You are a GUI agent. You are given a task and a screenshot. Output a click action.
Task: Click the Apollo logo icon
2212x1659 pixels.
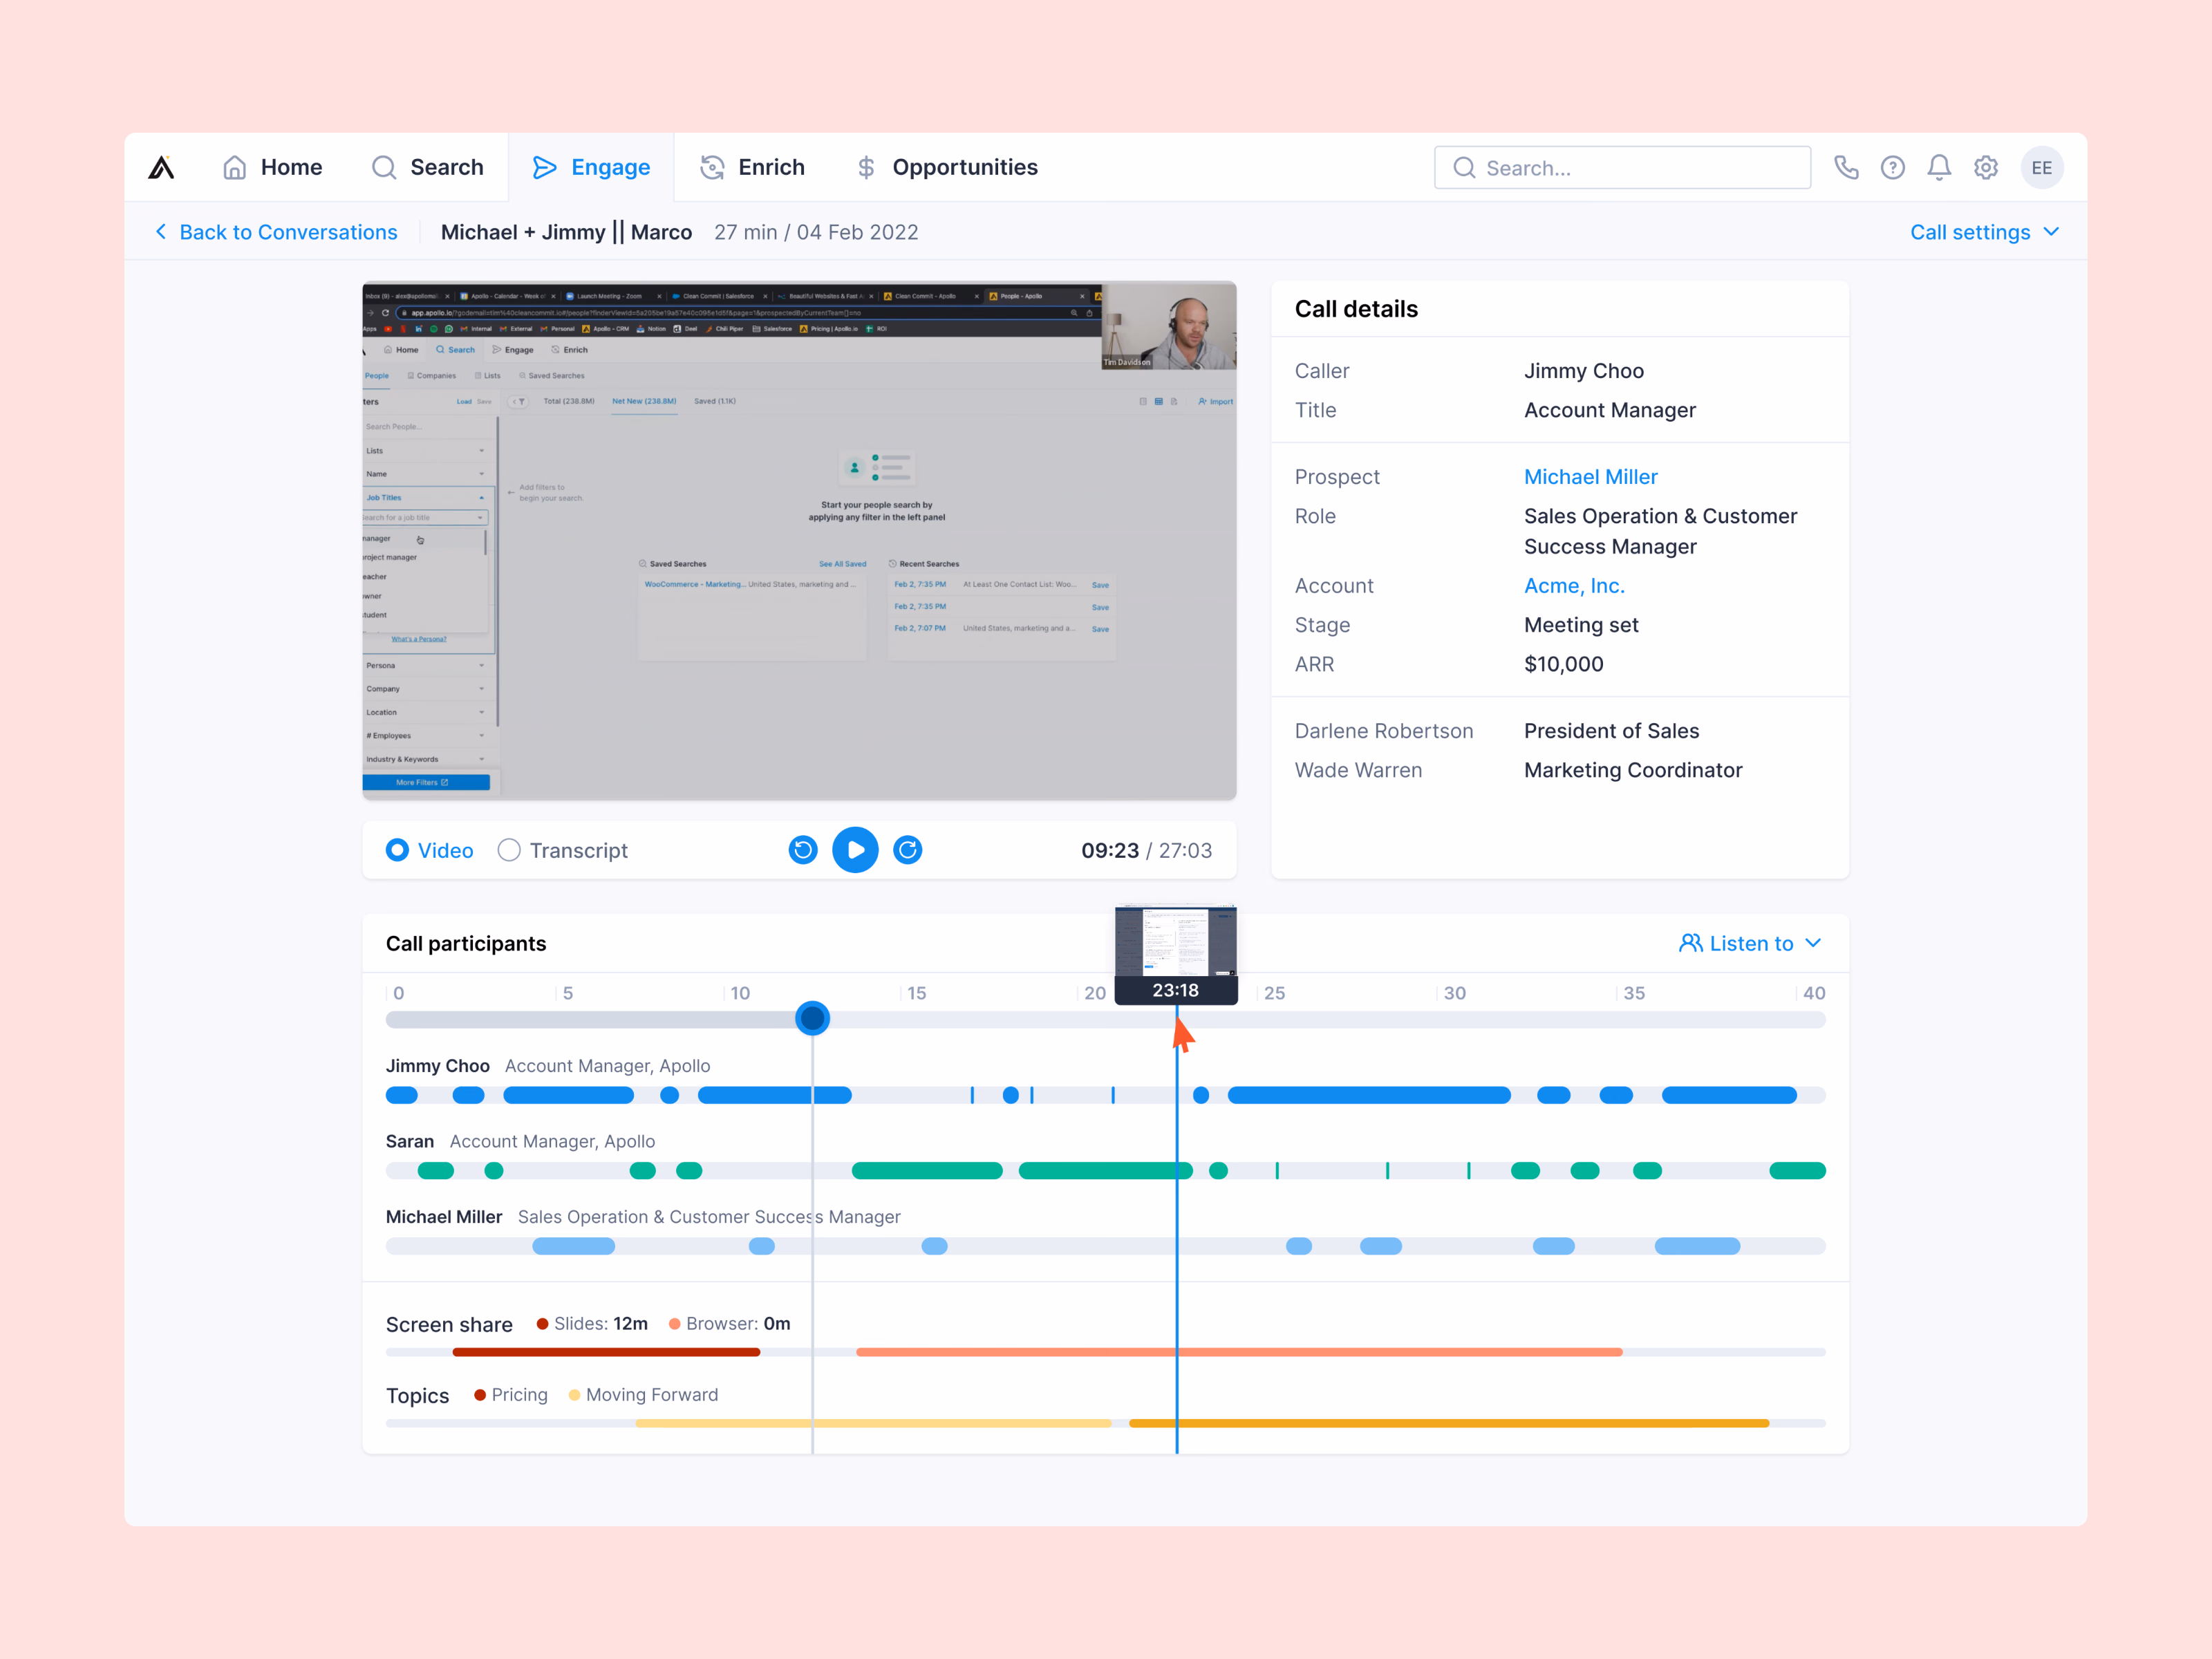tap(161, 167)
